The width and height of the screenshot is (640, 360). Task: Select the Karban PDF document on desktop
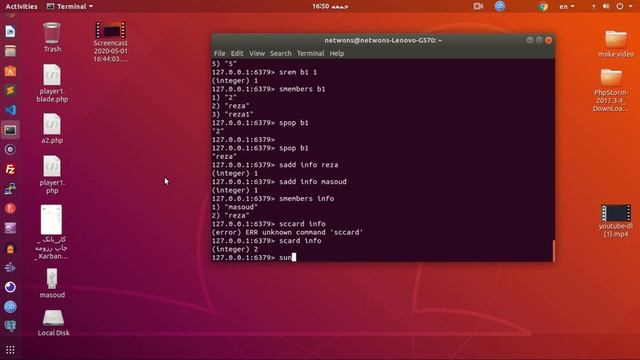(x=51, y=232)
